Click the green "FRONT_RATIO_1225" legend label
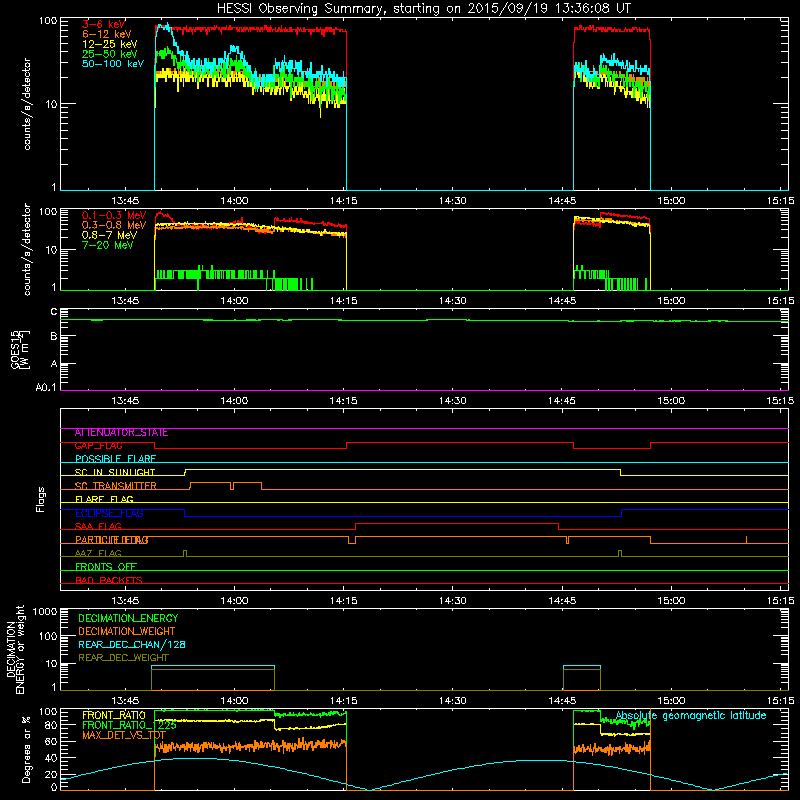Viewport: 800px width, 800px height. pos(129,725)
